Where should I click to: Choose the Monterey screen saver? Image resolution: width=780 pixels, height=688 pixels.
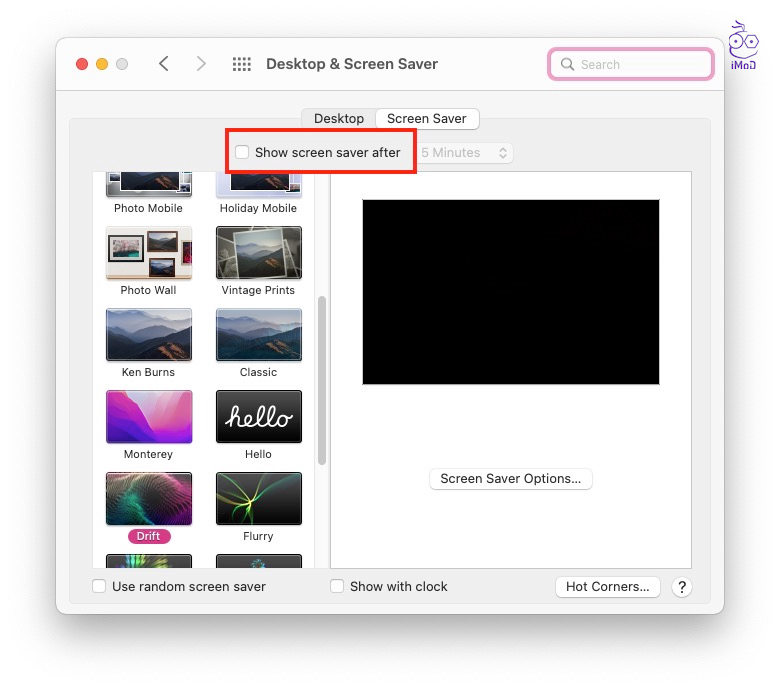[x=149, y=417]
